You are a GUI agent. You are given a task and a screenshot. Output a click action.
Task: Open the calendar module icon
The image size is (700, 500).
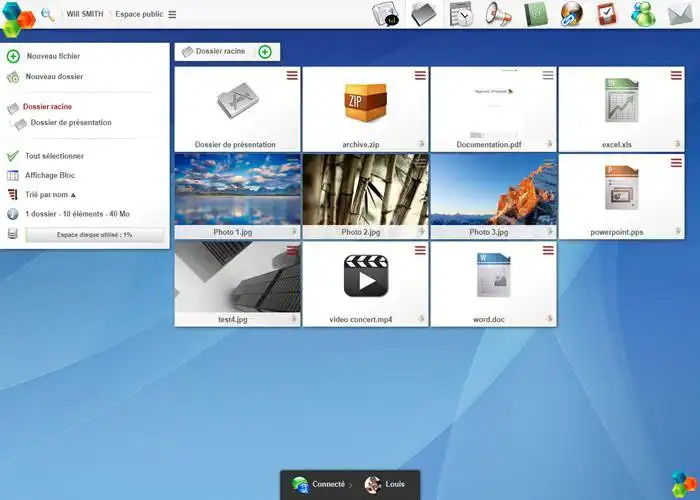coord(461,14)
